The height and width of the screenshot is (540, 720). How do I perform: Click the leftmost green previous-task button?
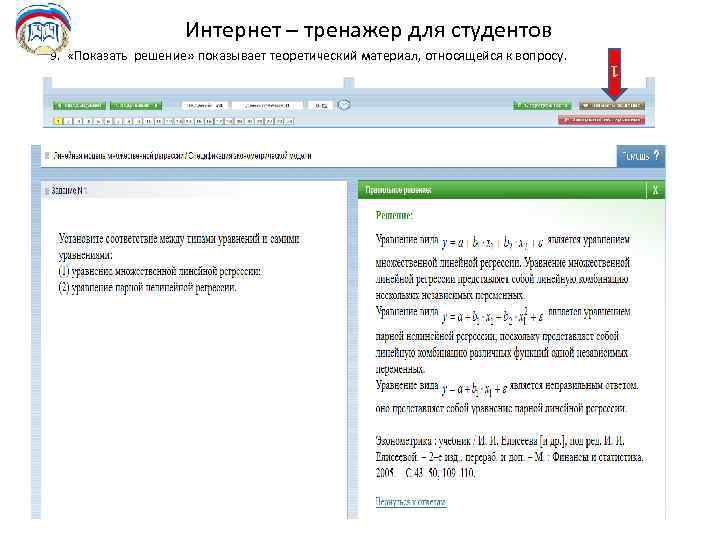click(79, 106)
